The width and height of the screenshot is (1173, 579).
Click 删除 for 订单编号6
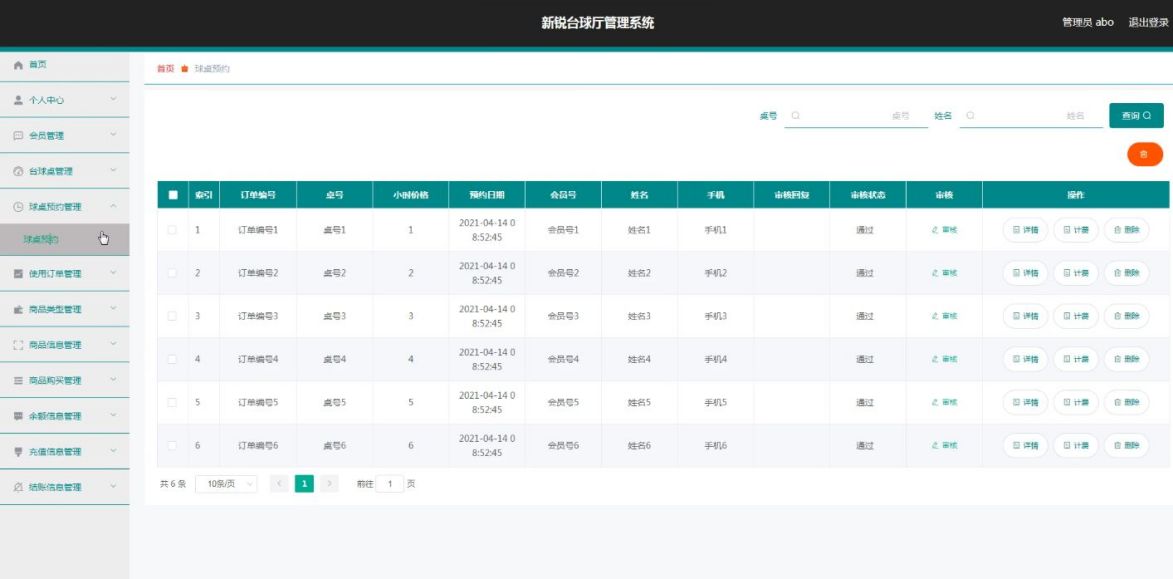click(x=1127, y=446)
